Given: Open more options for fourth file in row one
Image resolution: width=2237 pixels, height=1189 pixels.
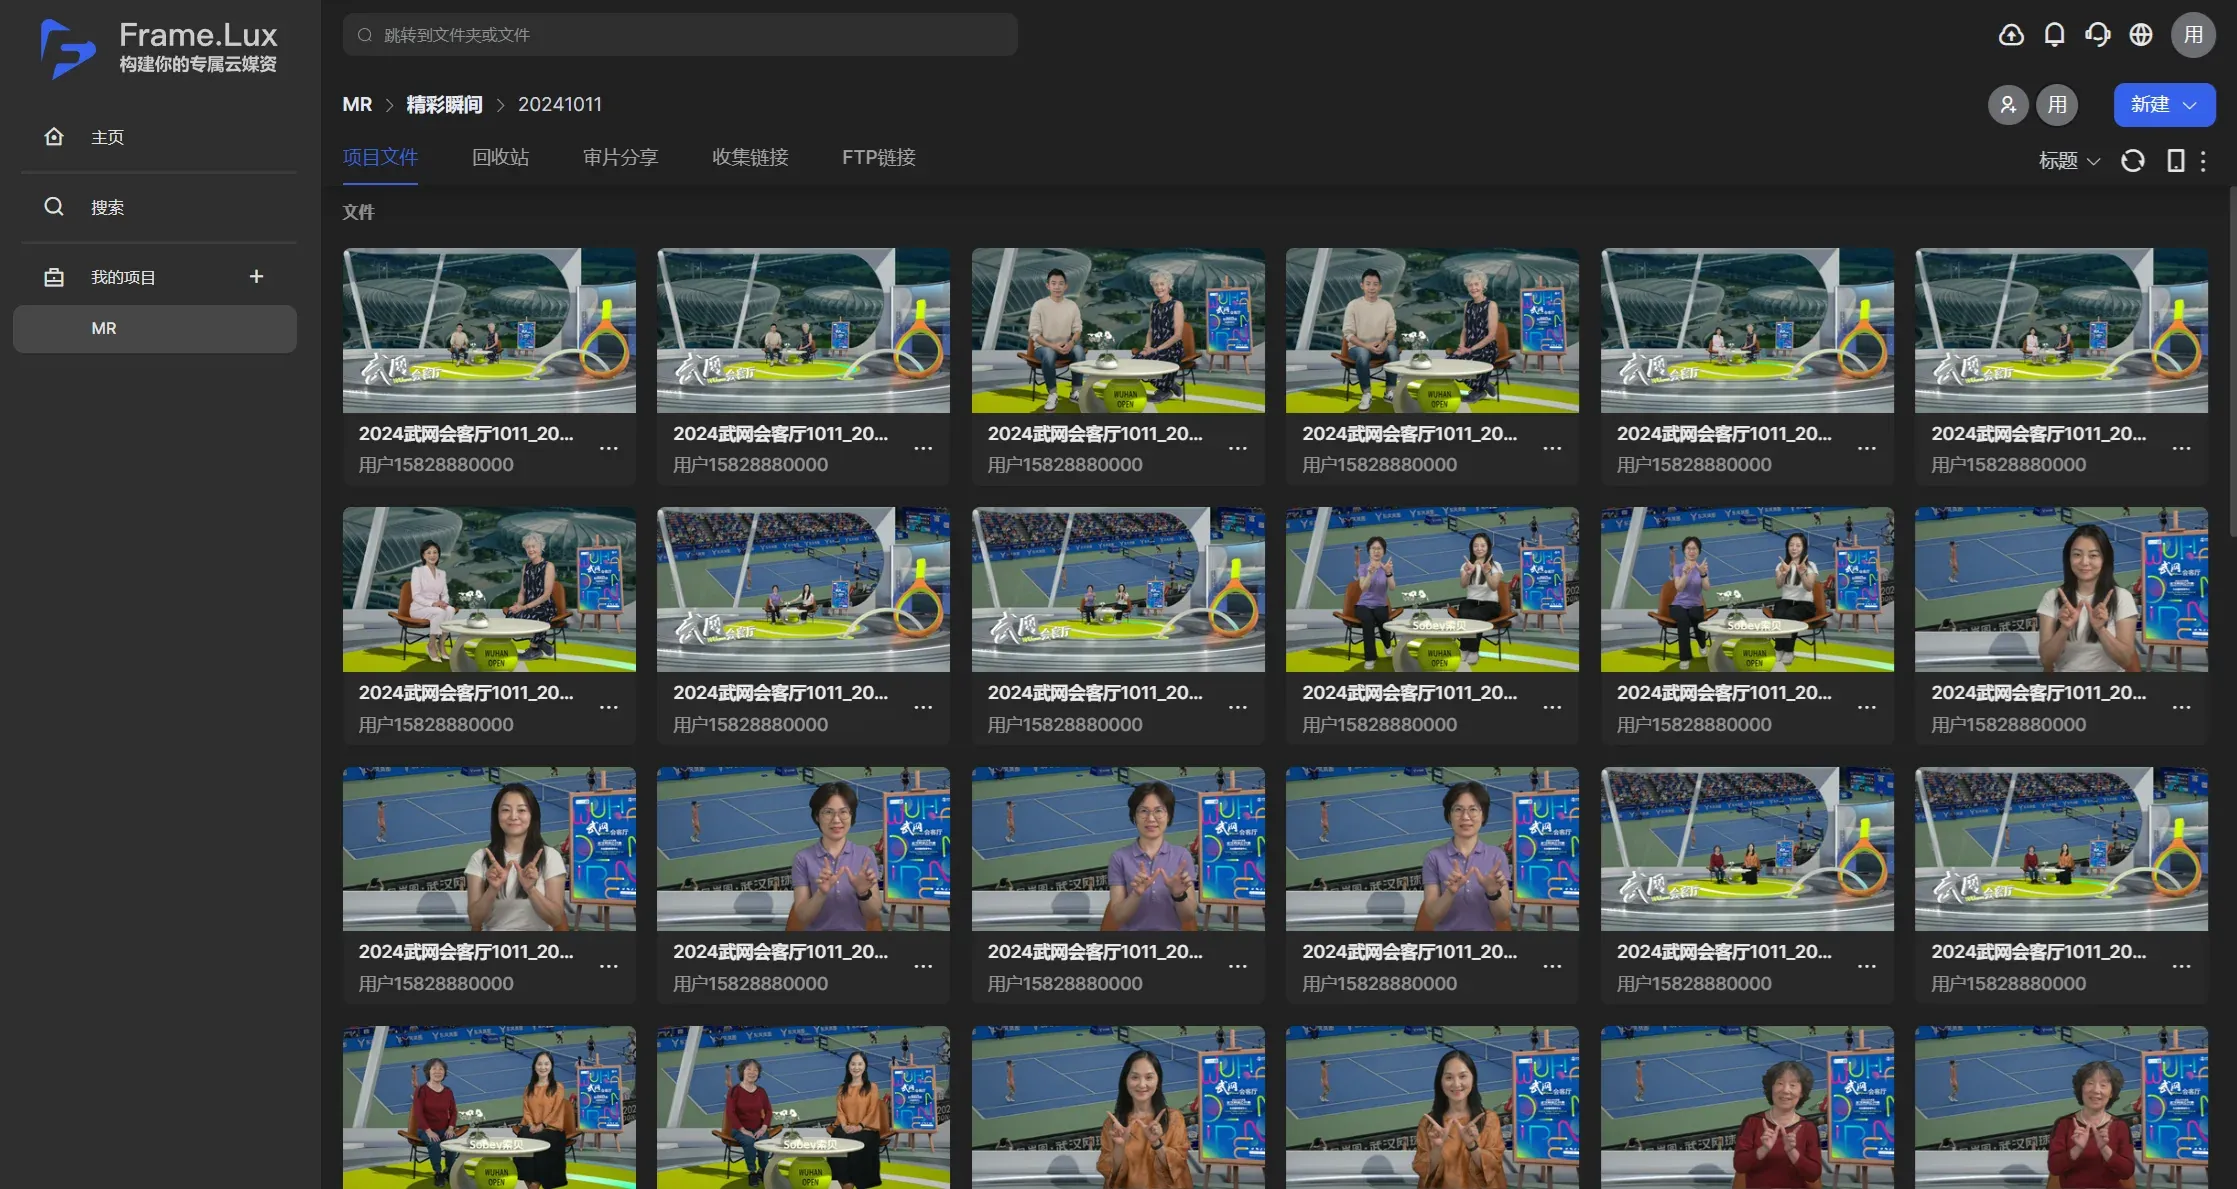Looking at the screenshot, I should 1552,449.
